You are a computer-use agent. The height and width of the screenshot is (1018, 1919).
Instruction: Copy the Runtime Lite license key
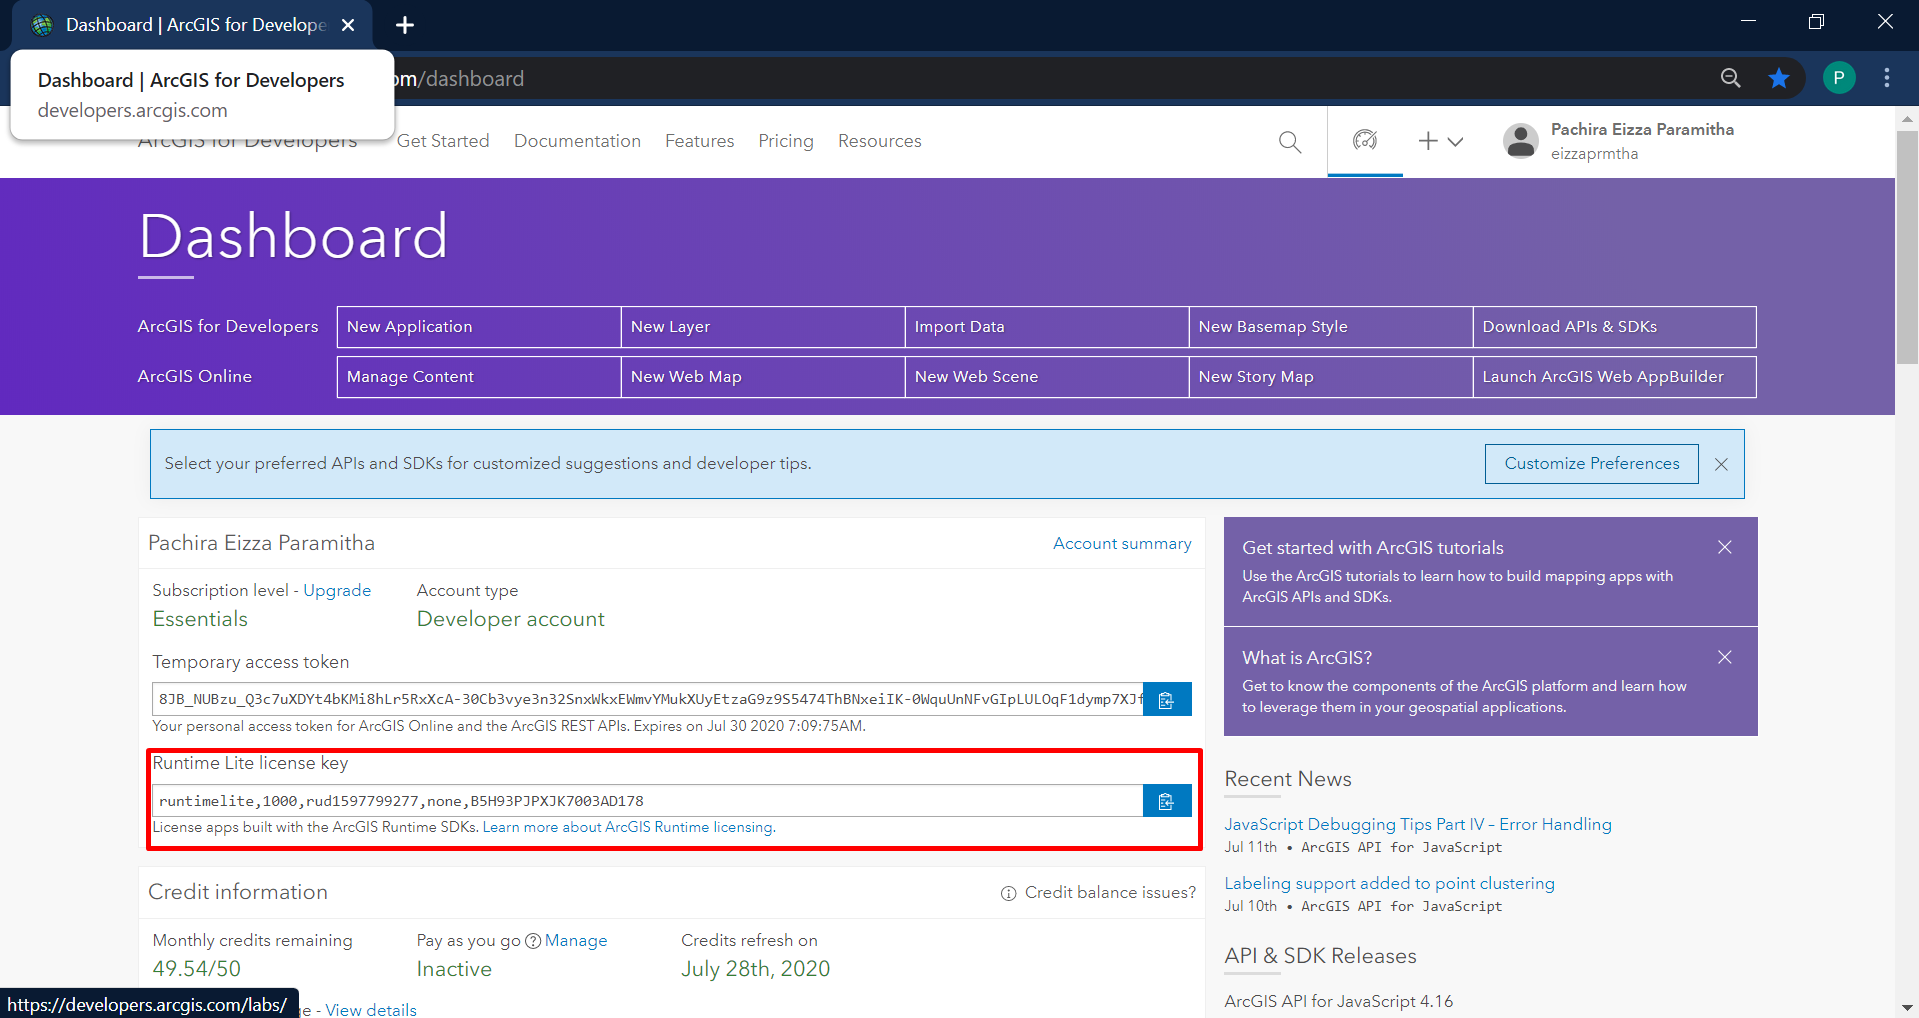(x=1167, y=801)
